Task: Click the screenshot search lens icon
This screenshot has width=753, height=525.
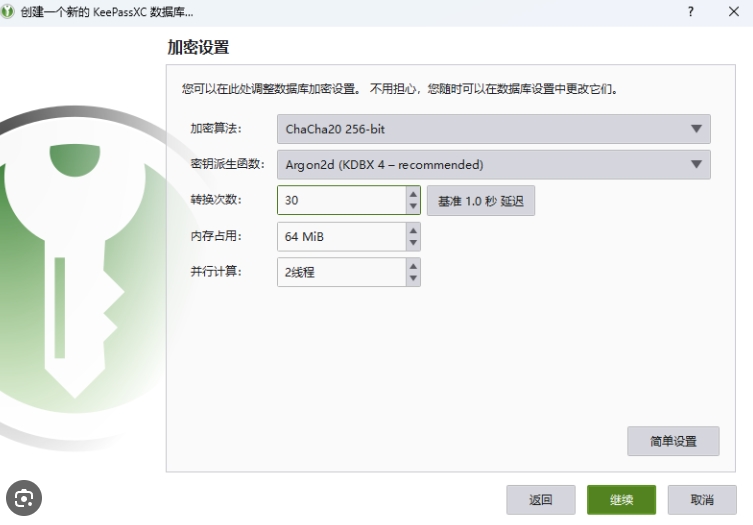Action: [24, 498]
